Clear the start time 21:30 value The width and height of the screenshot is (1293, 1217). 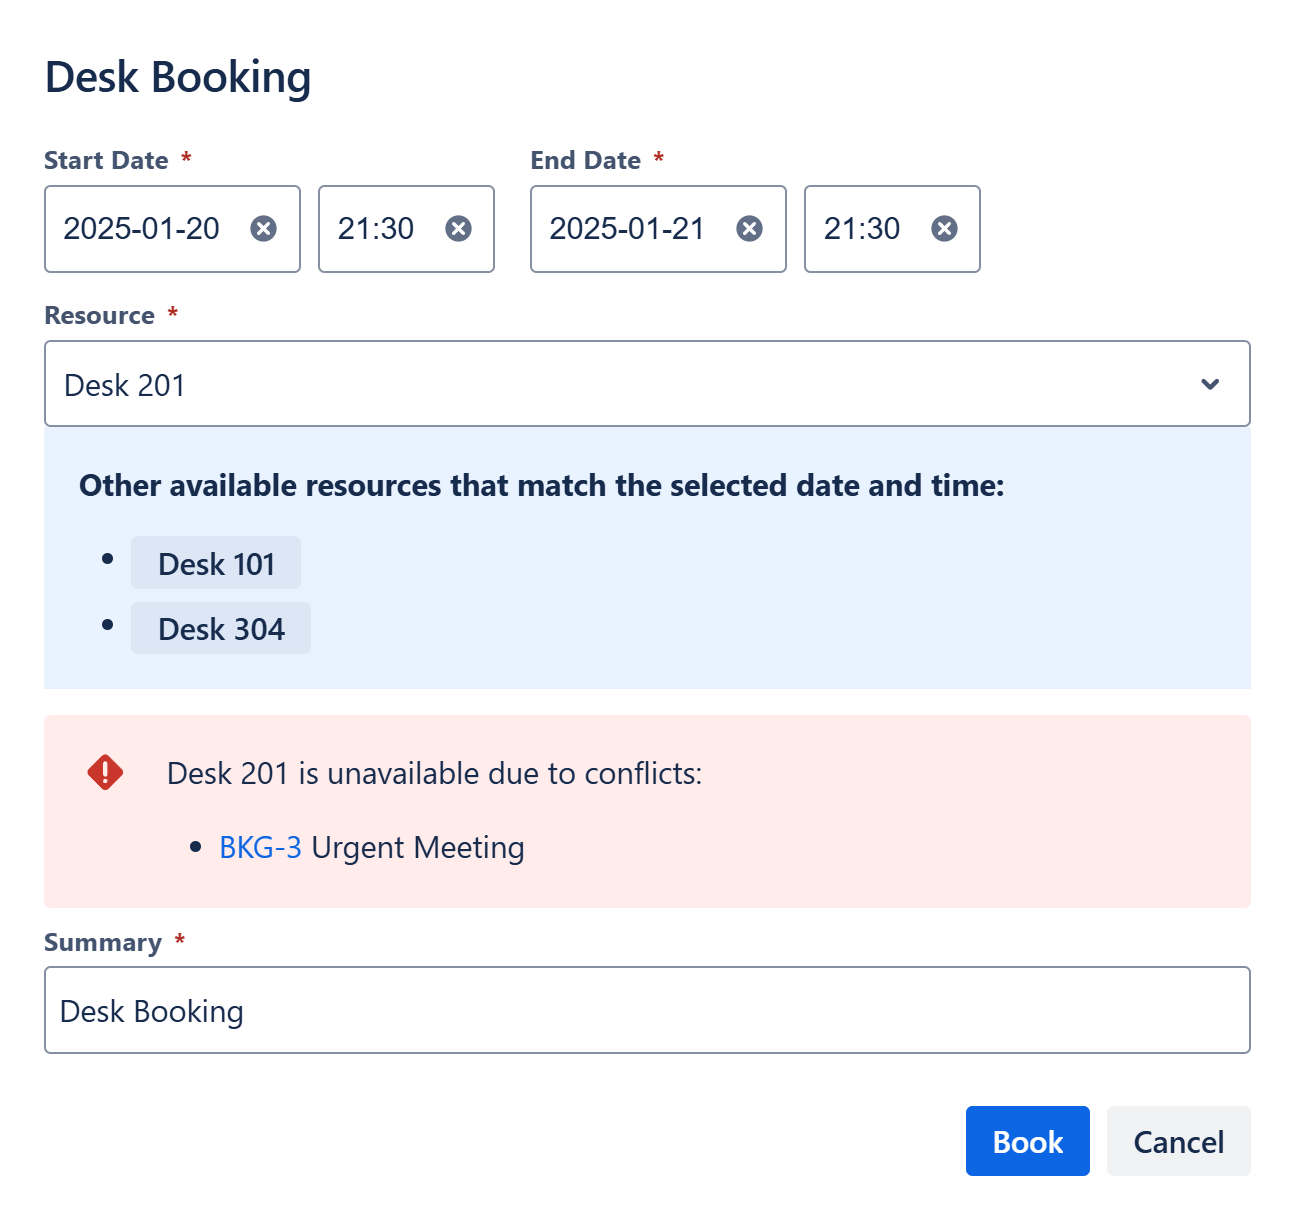tap(458, 229)
